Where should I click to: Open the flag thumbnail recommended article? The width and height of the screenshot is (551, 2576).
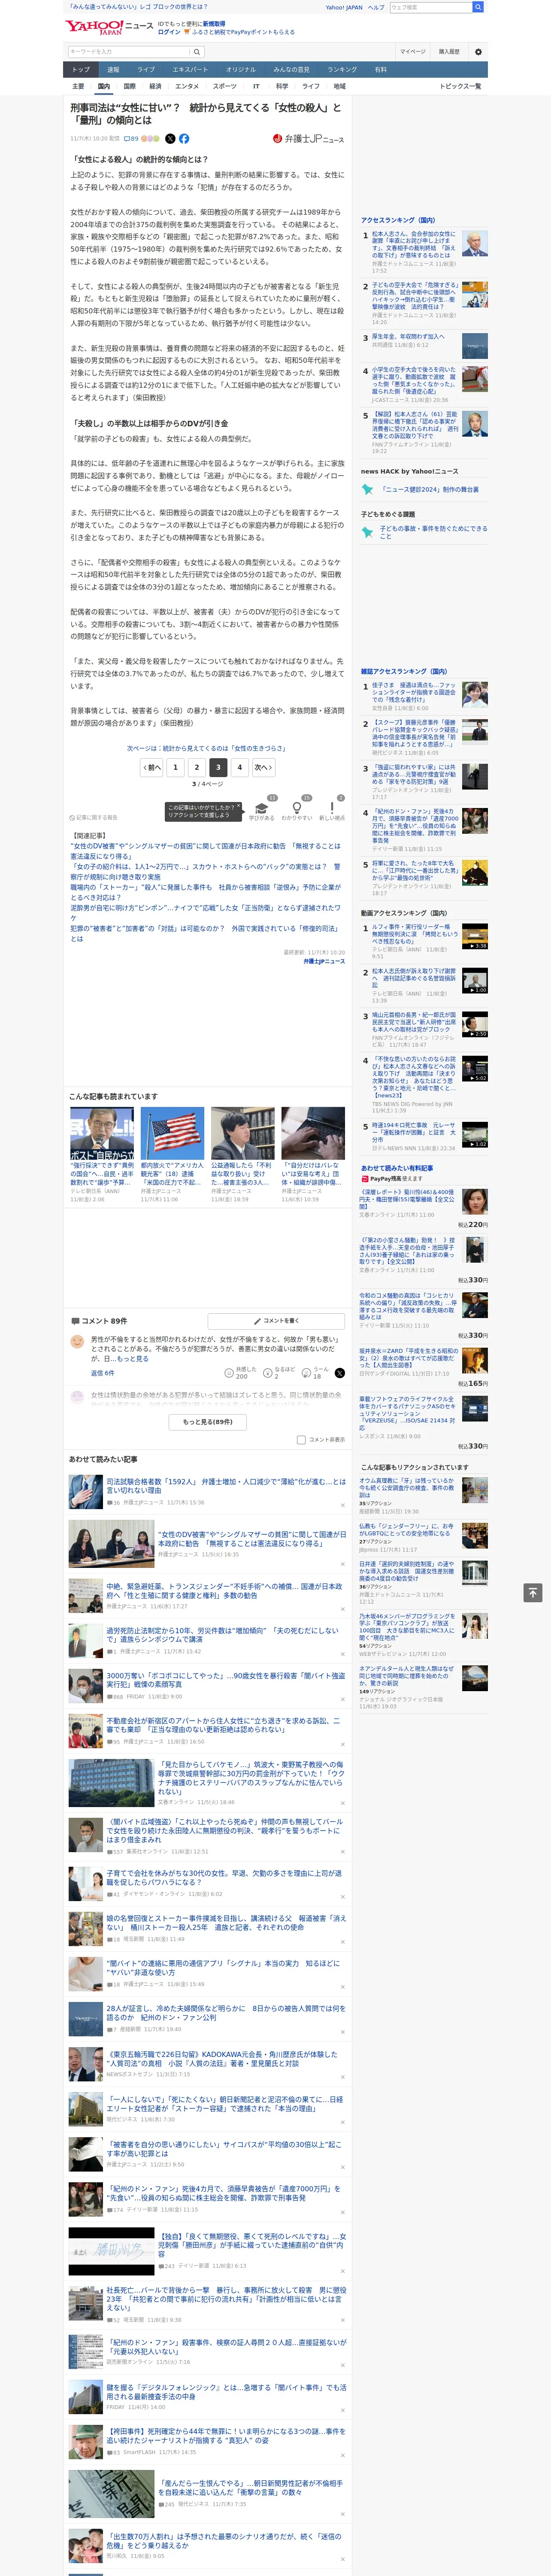click(x=172, y=1132)
